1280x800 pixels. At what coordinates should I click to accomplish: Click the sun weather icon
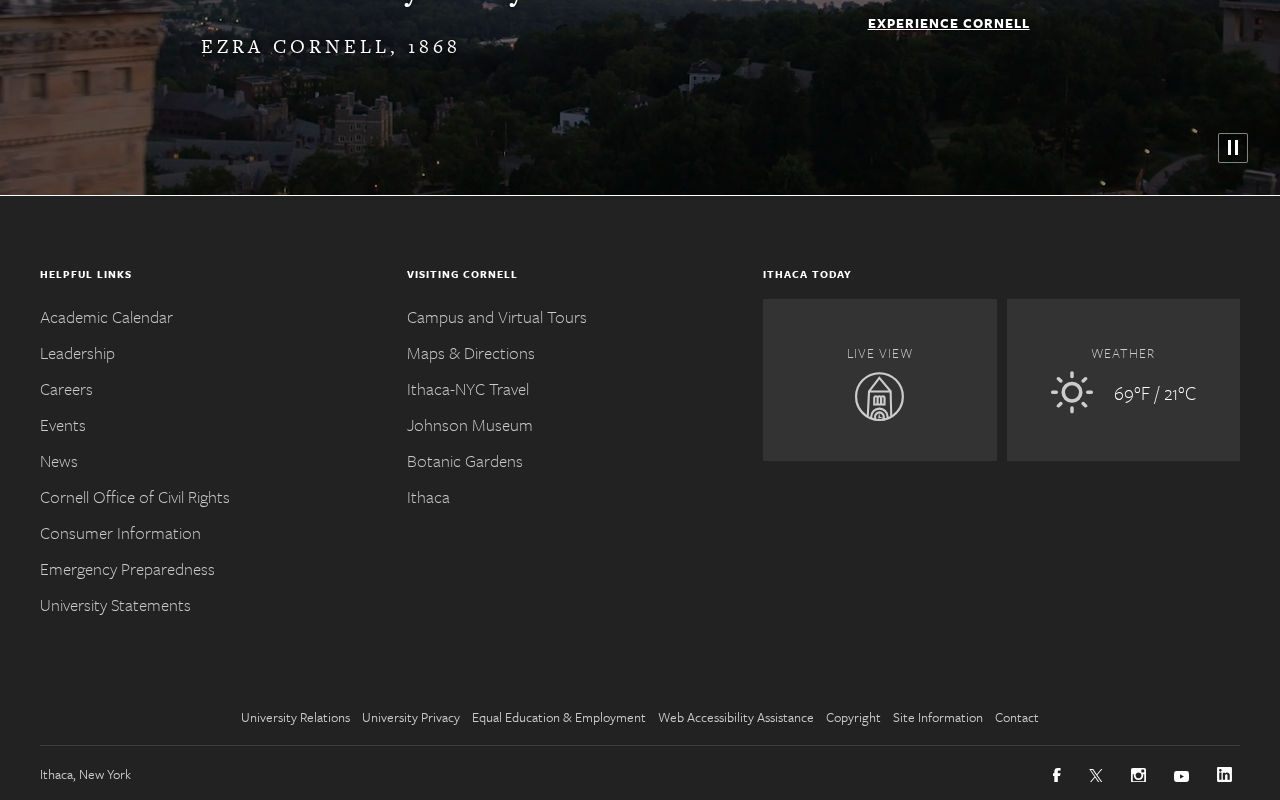1072,392
